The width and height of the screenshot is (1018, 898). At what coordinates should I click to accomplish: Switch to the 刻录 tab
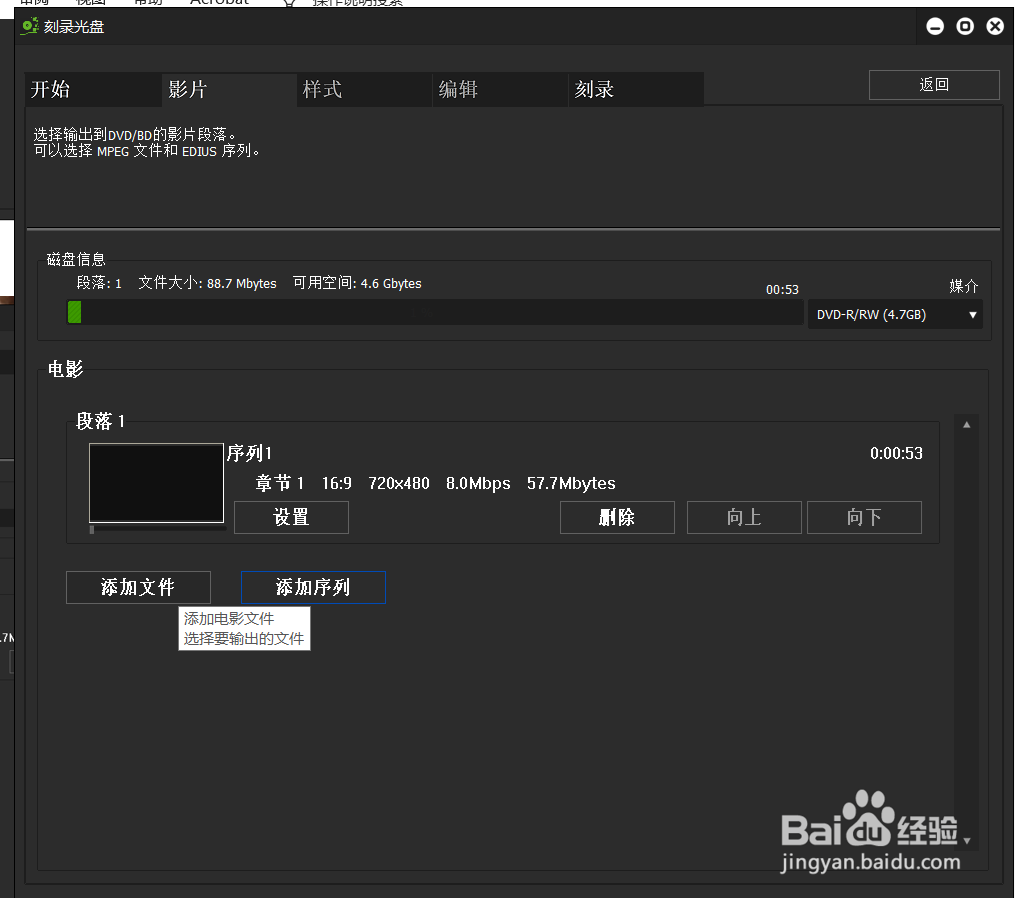pos(594,89)
